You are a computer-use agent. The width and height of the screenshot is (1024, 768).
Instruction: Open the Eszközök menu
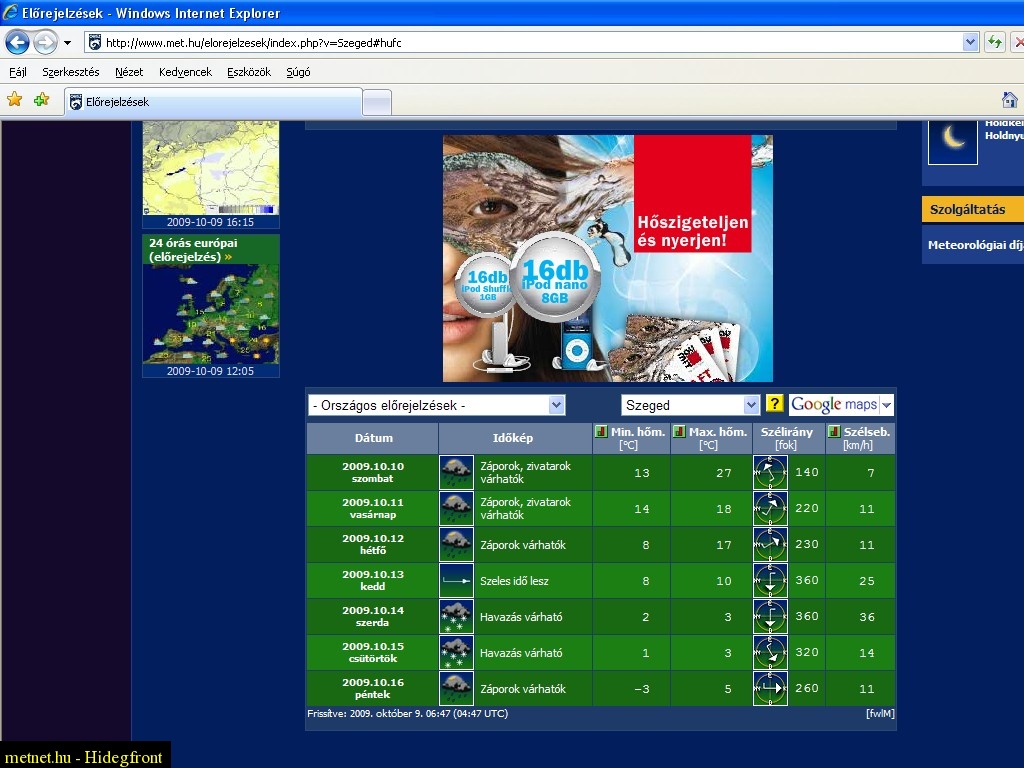point(249,72)
